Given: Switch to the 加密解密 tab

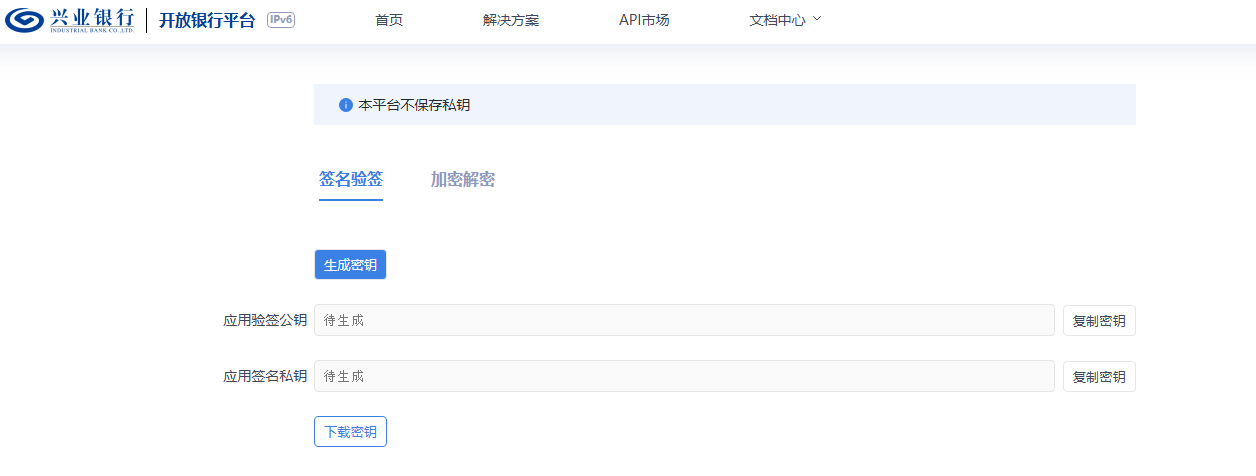Looking at the screenshot, I should point(463,180).
